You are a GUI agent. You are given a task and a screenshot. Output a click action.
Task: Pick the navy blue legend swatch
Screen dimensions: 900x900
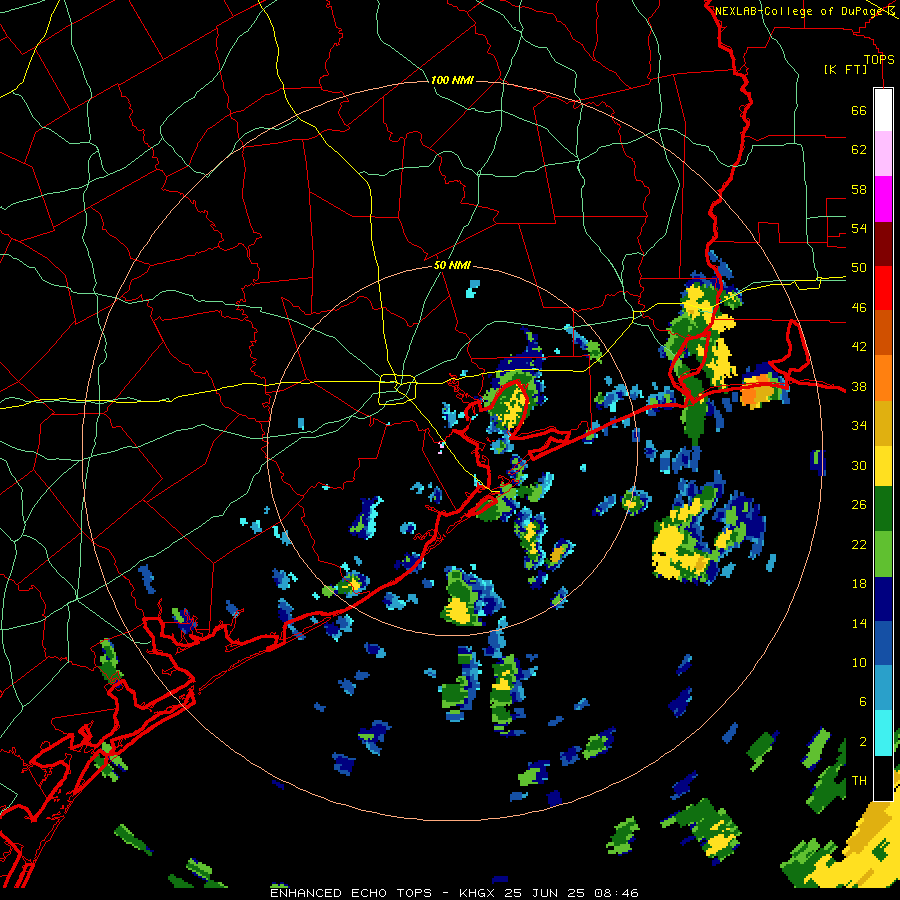coord(883,599)
